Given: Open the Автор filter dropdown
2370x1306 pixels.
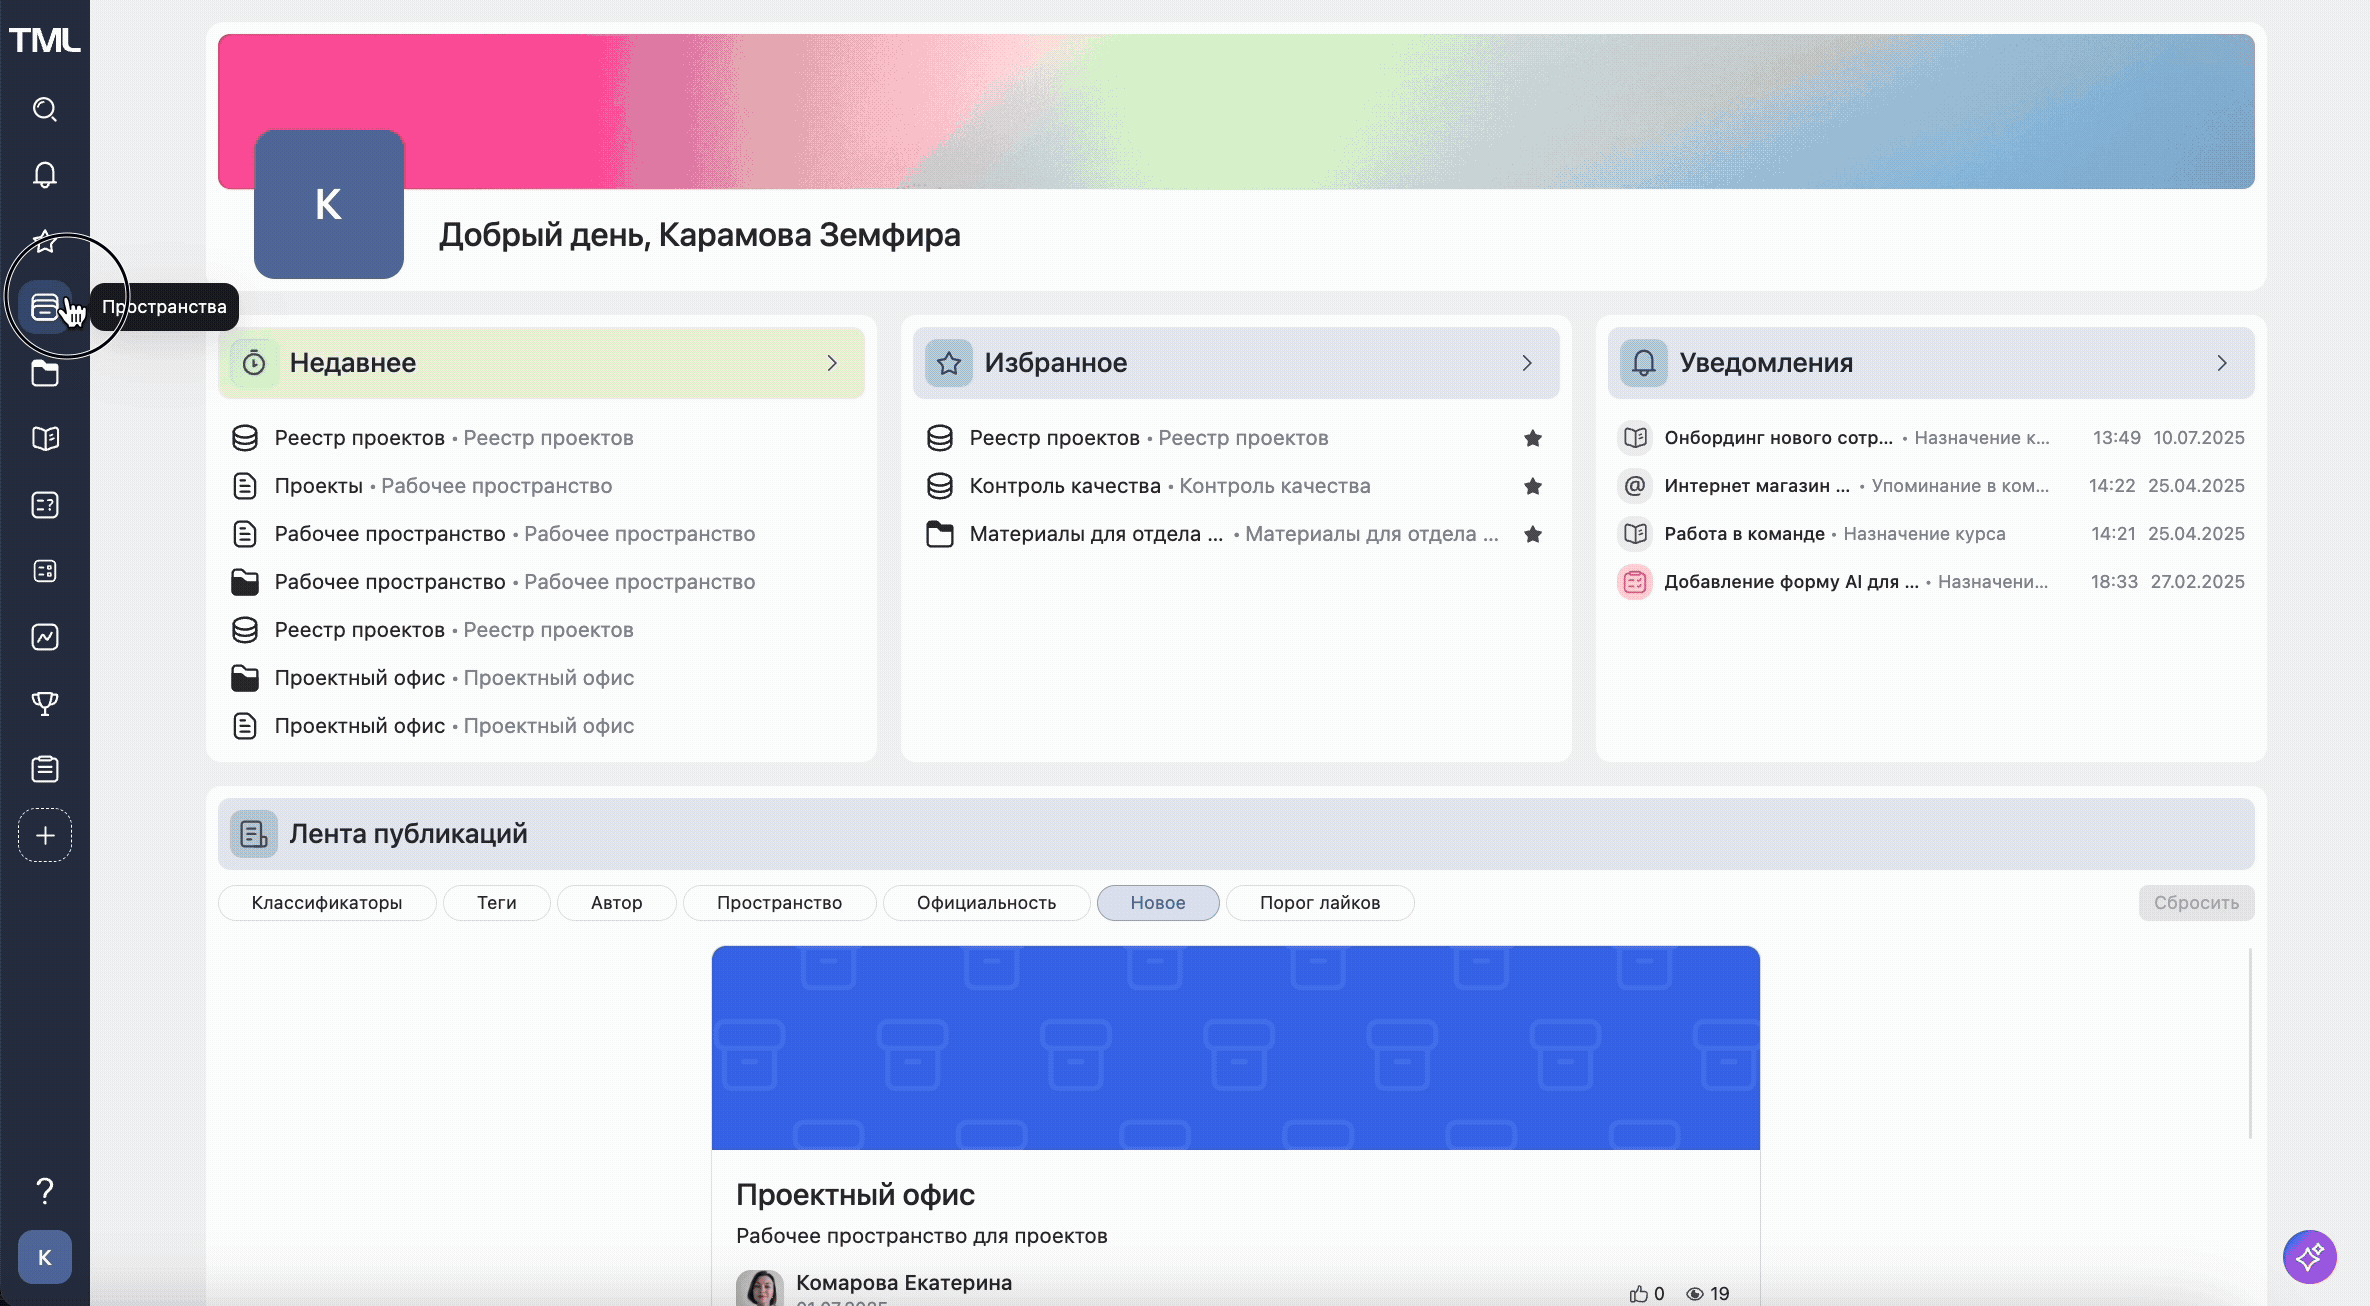Looking at the screenshot, I should [x=616, y=902].
